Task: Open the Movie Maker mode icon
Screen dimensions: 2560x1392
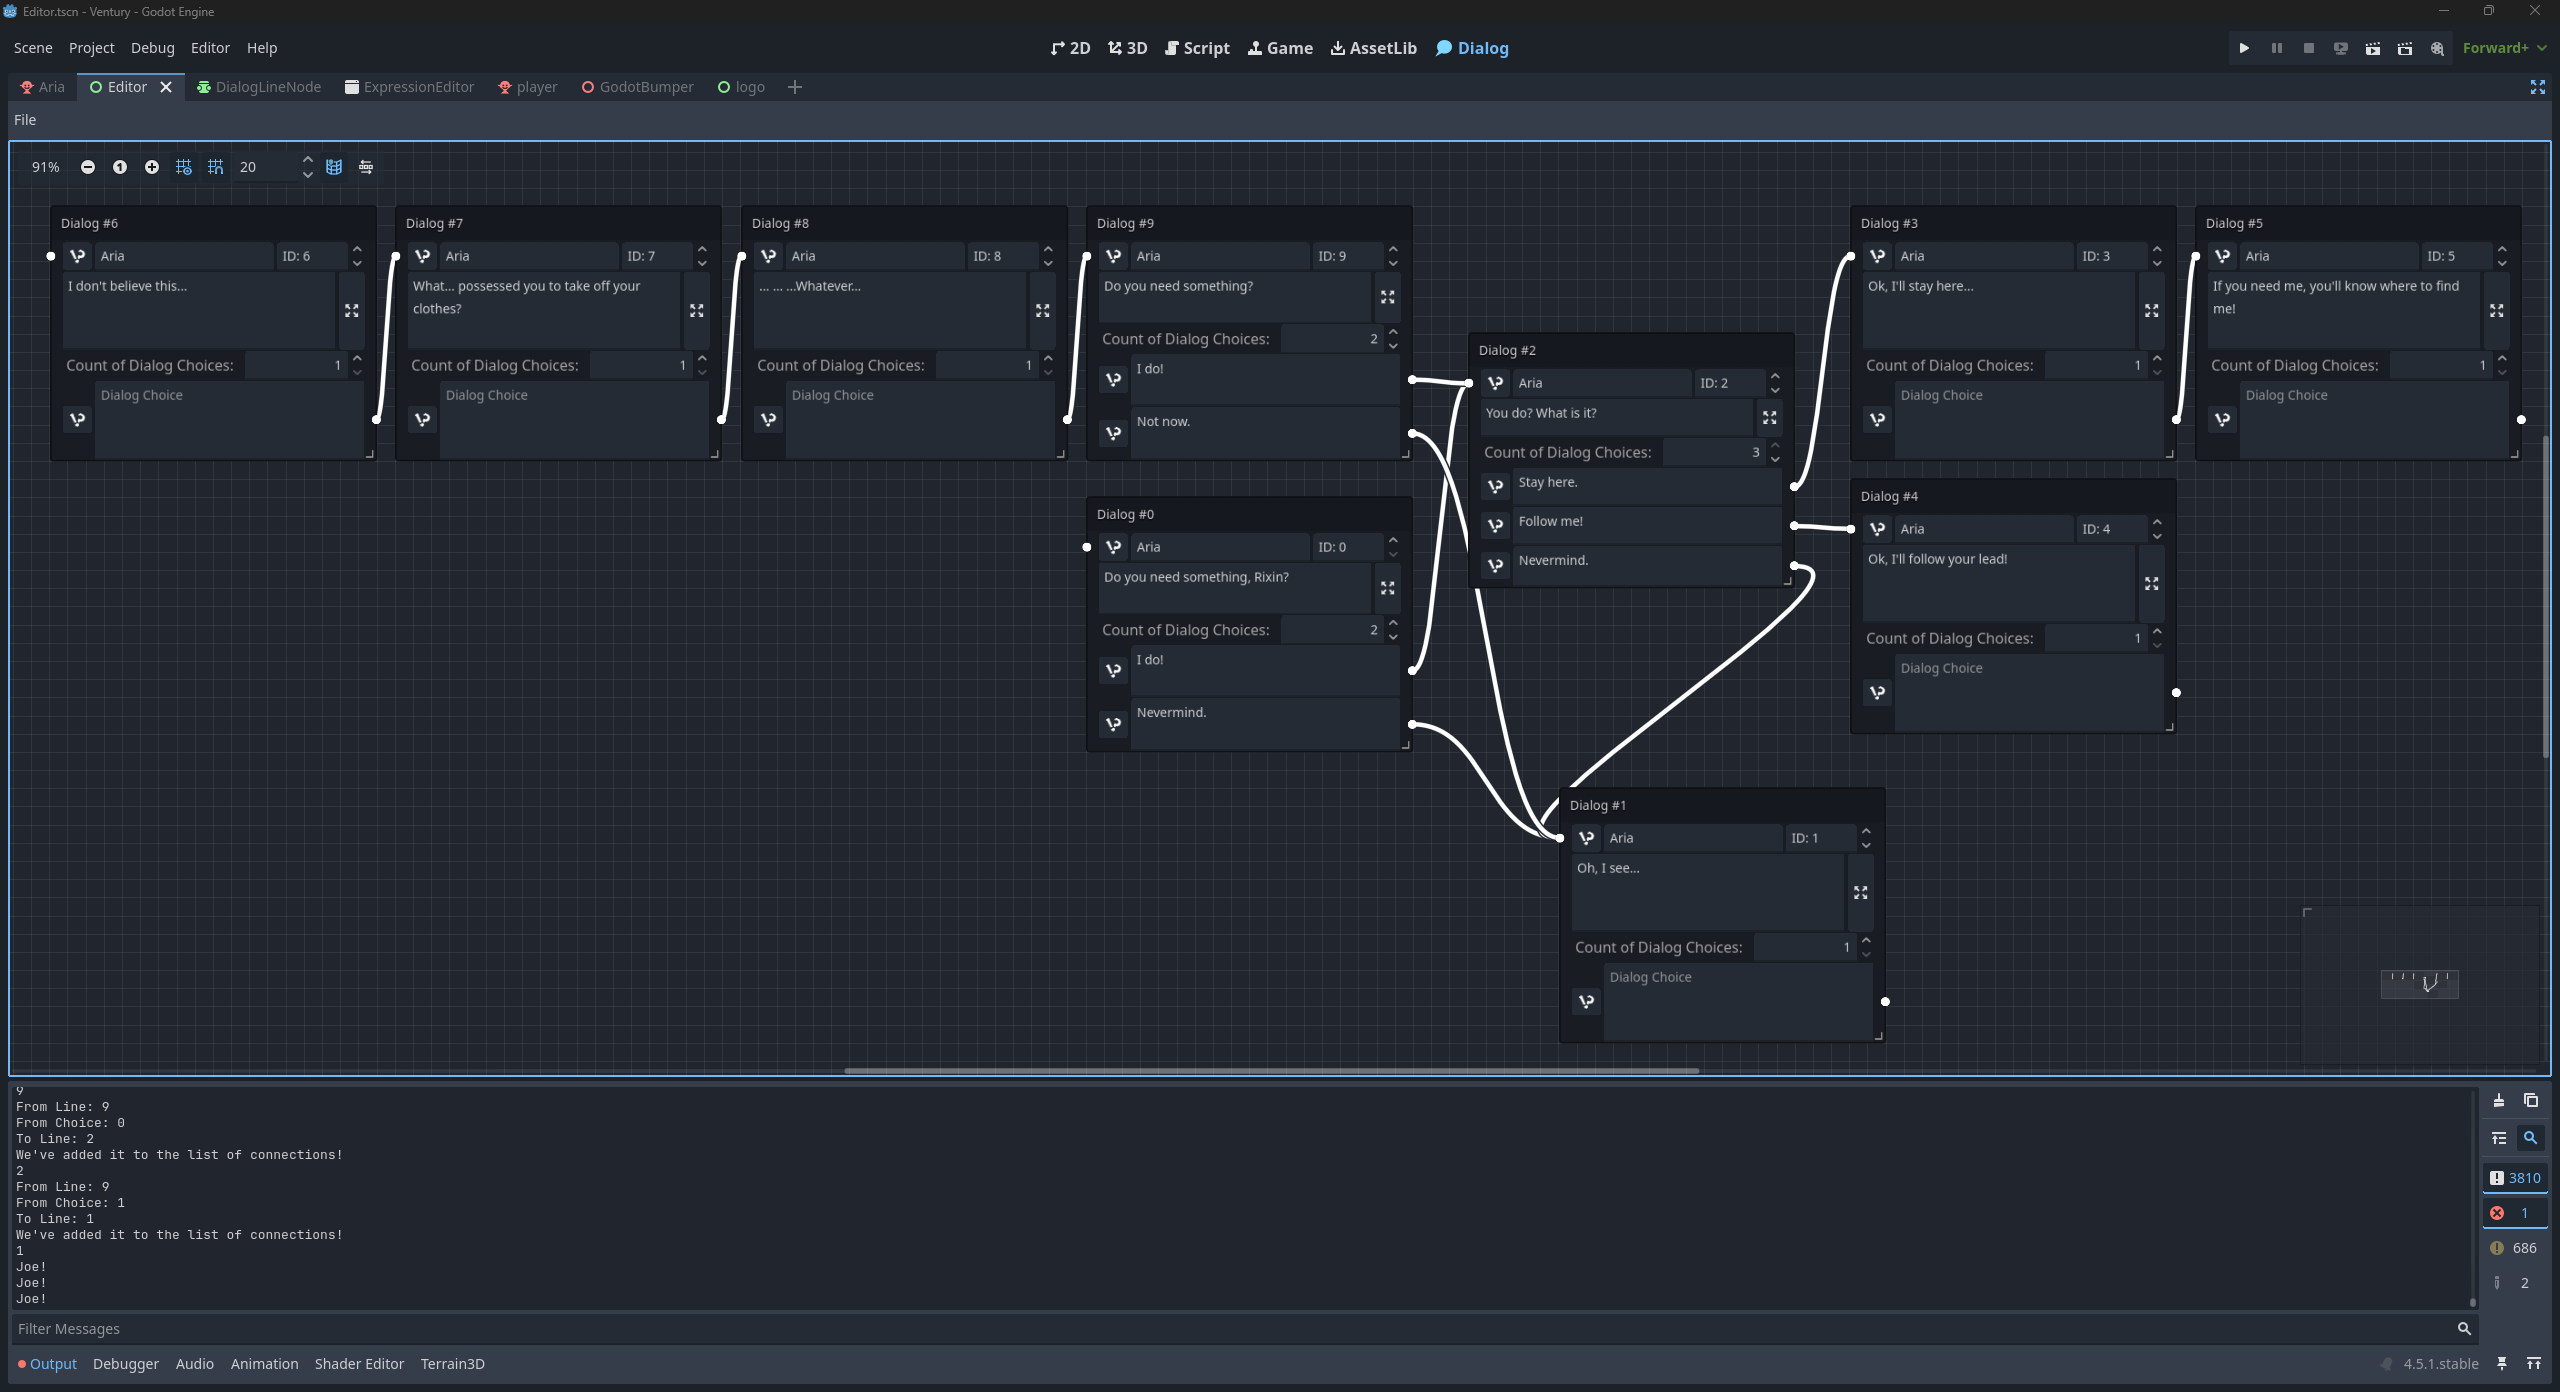Action: pyautogui.click(x=2437, y=48)
